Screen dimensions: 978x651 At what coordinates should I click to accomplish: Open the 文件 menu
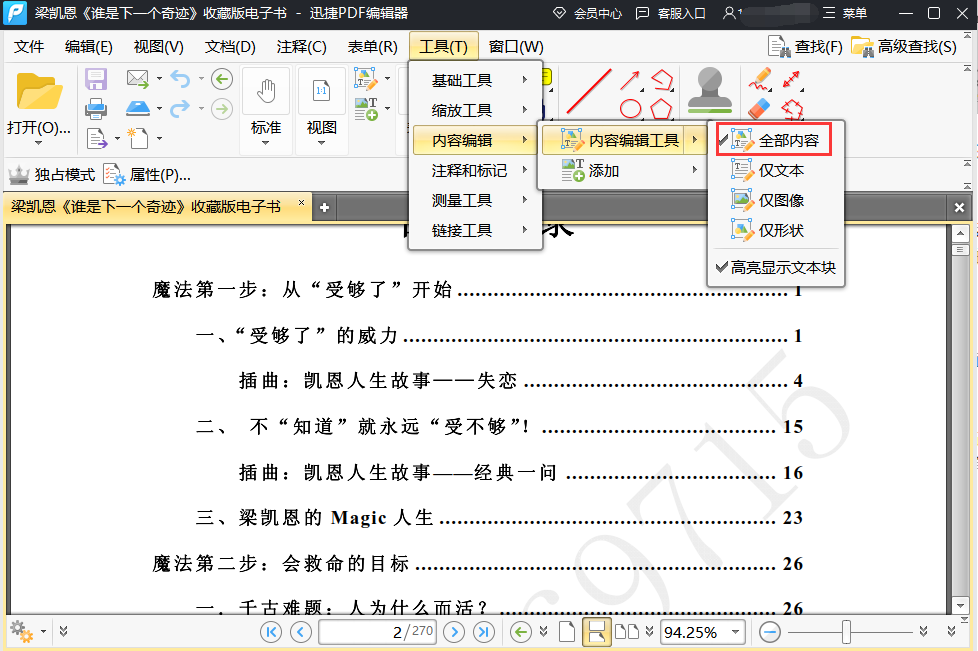click(29, 47)
